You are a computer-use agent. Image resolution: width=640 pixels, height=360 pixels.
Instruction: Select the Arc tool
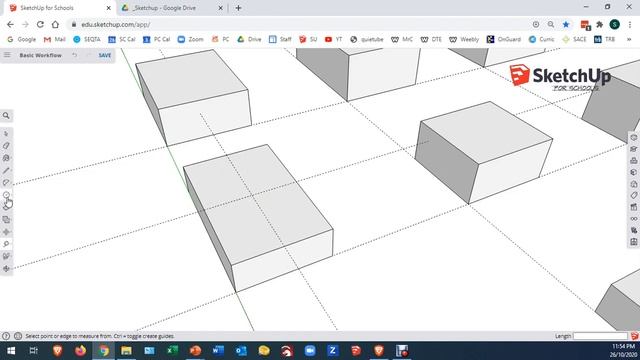(x=6, y=182)
